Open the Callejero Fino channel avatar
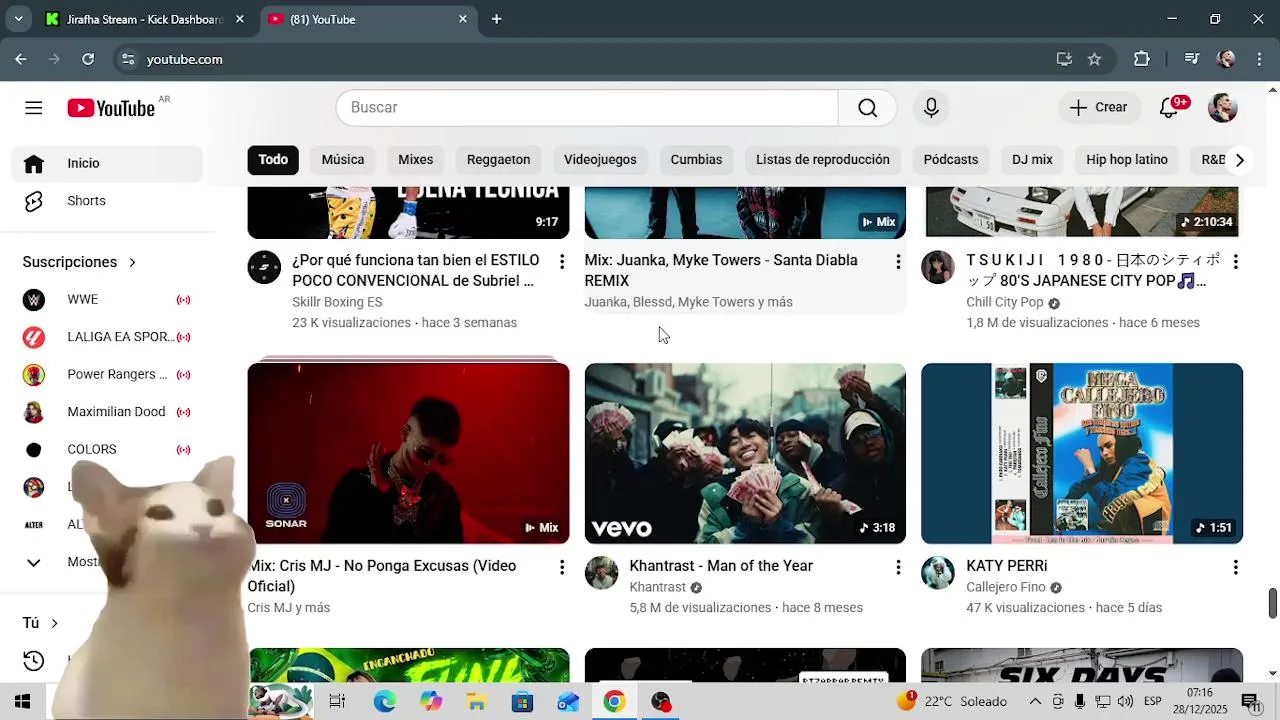1280x720 pixels. tap(938, 573)
